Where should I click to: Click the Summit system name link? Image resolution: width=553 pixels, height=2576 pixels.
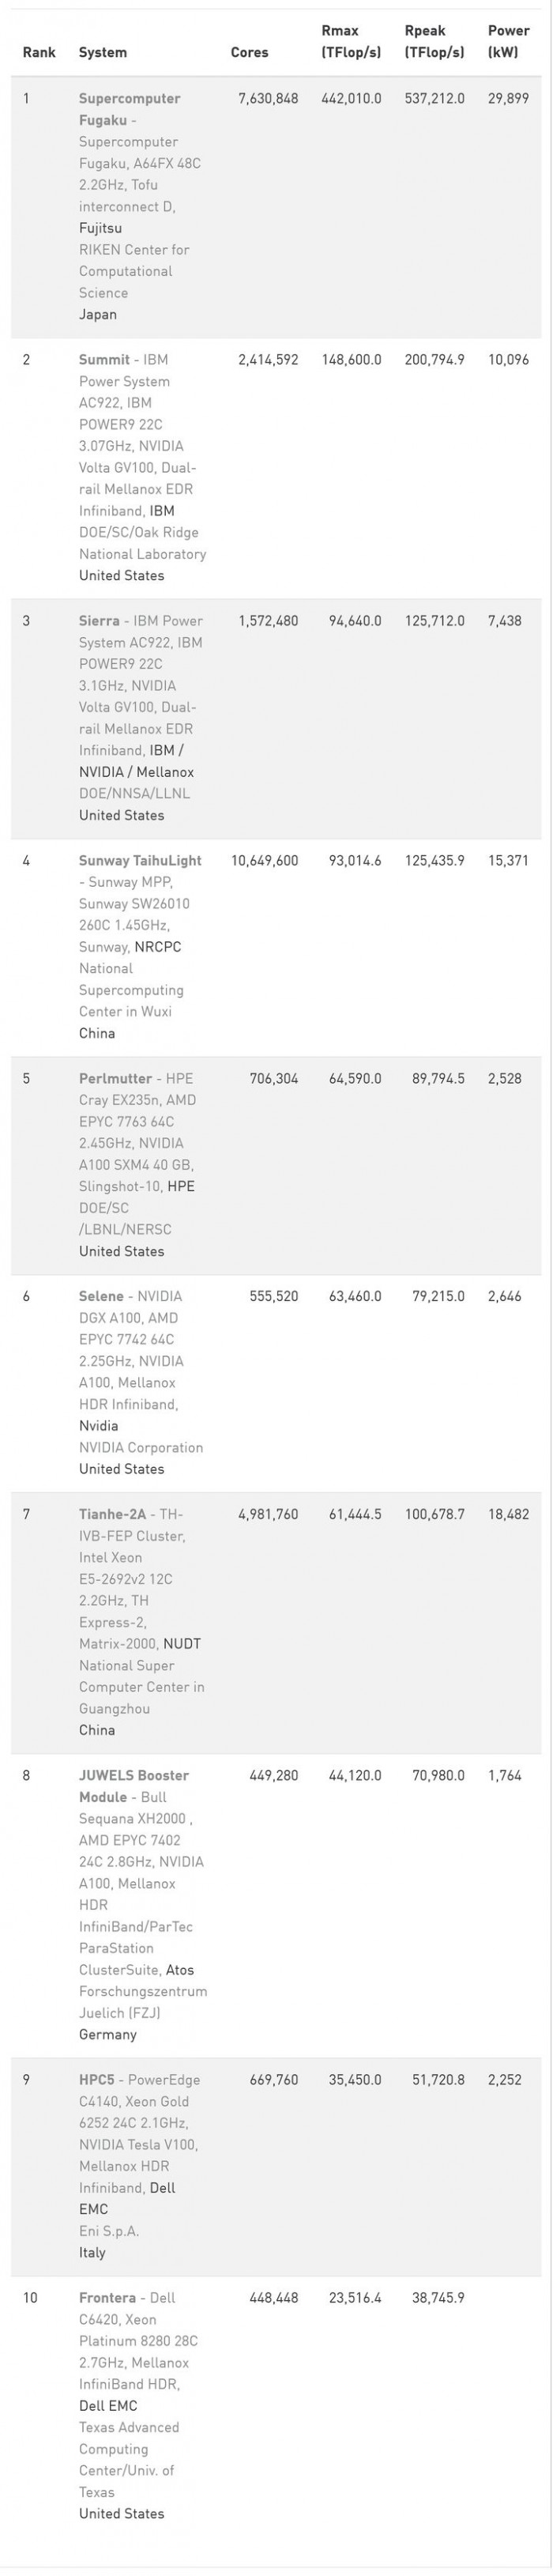(x=104, y=360)
